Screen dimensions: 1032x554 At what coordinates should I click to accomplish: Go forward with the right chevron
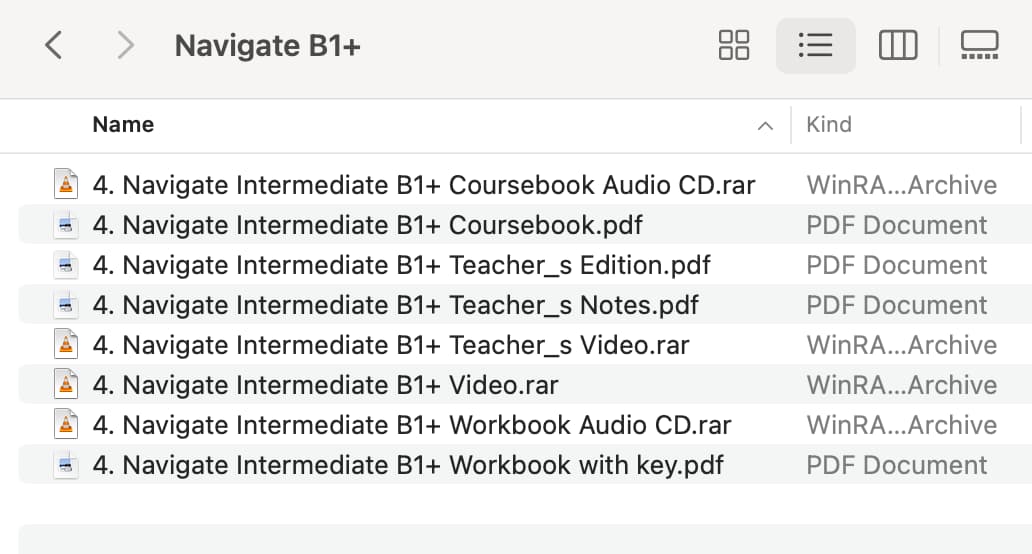[x=125, y=45]
